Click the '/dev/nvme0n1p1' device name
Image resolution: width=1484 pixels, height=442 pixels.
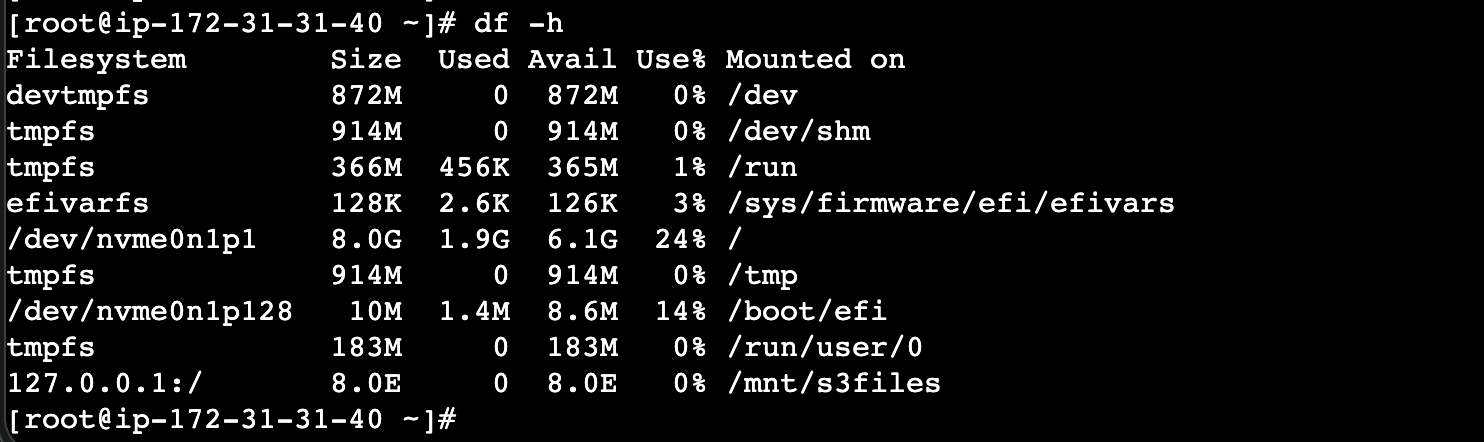(x=132, y=240)
